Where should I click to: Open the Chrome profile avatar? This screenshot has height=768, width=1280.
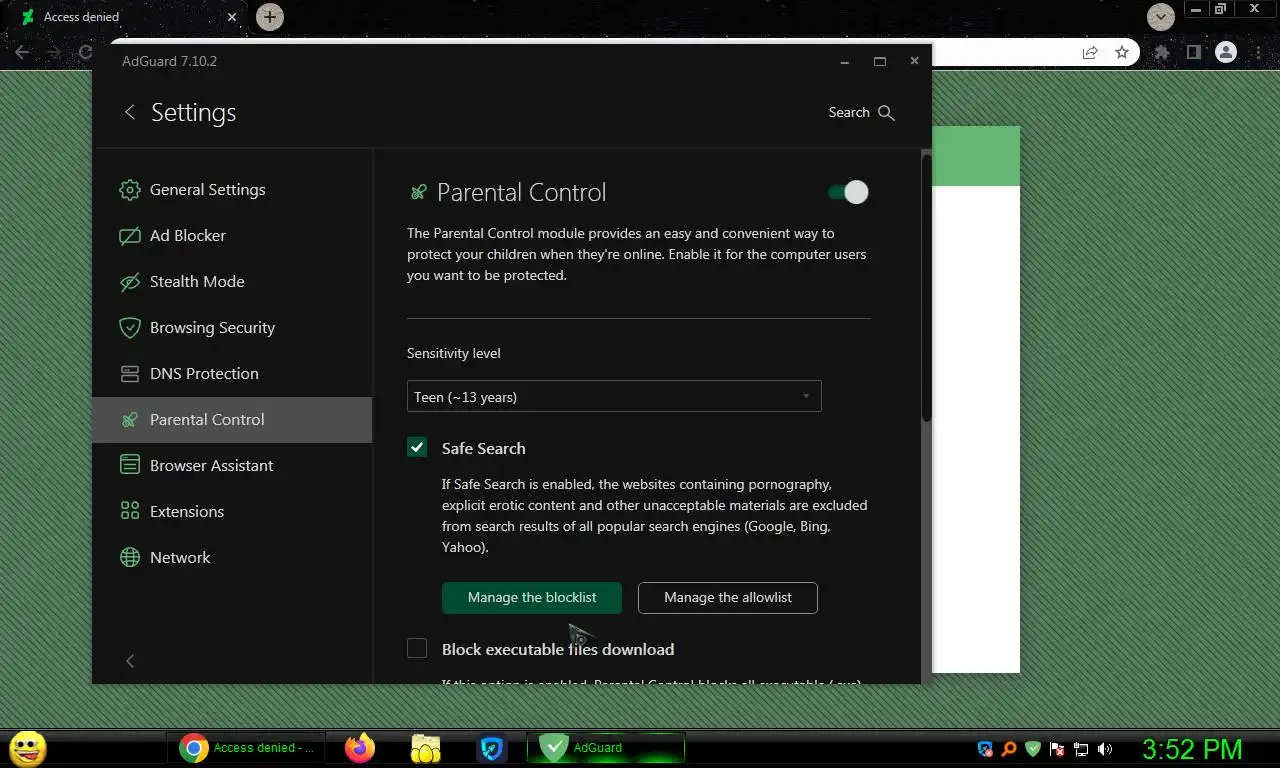[1225, 52]
